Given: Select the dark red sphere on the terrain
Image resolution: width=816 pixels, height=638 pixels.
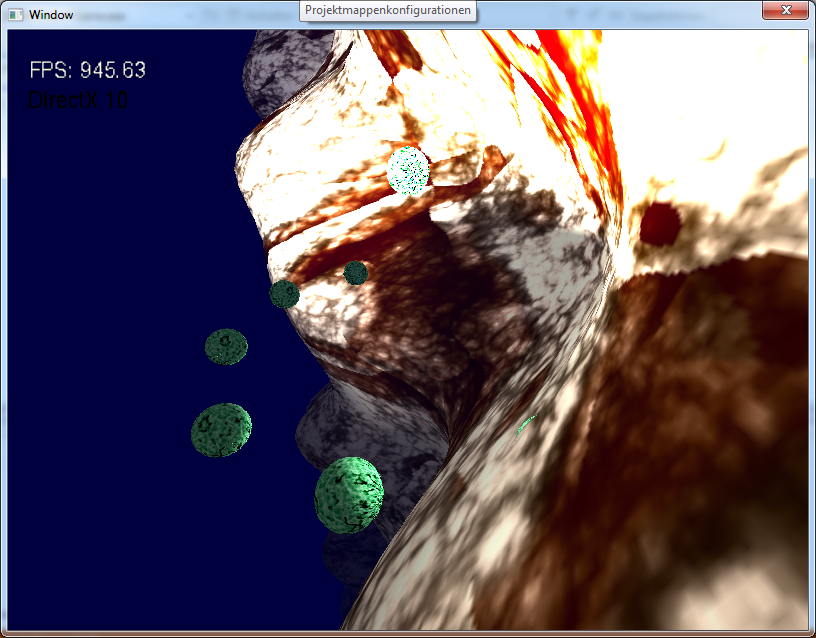Looking at the screenshot, I should click(x=659, y=224).
